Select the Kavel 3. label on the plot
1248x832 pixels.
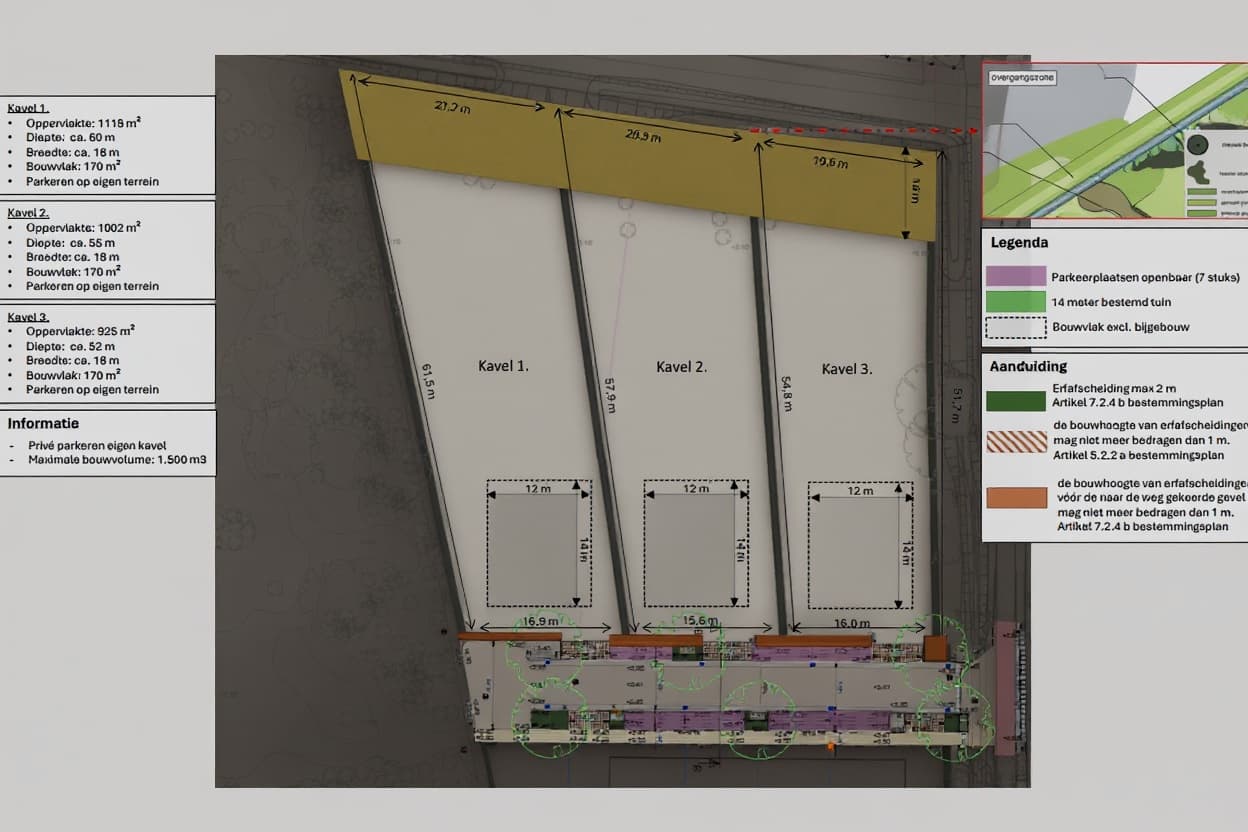(x=846, y=369)
